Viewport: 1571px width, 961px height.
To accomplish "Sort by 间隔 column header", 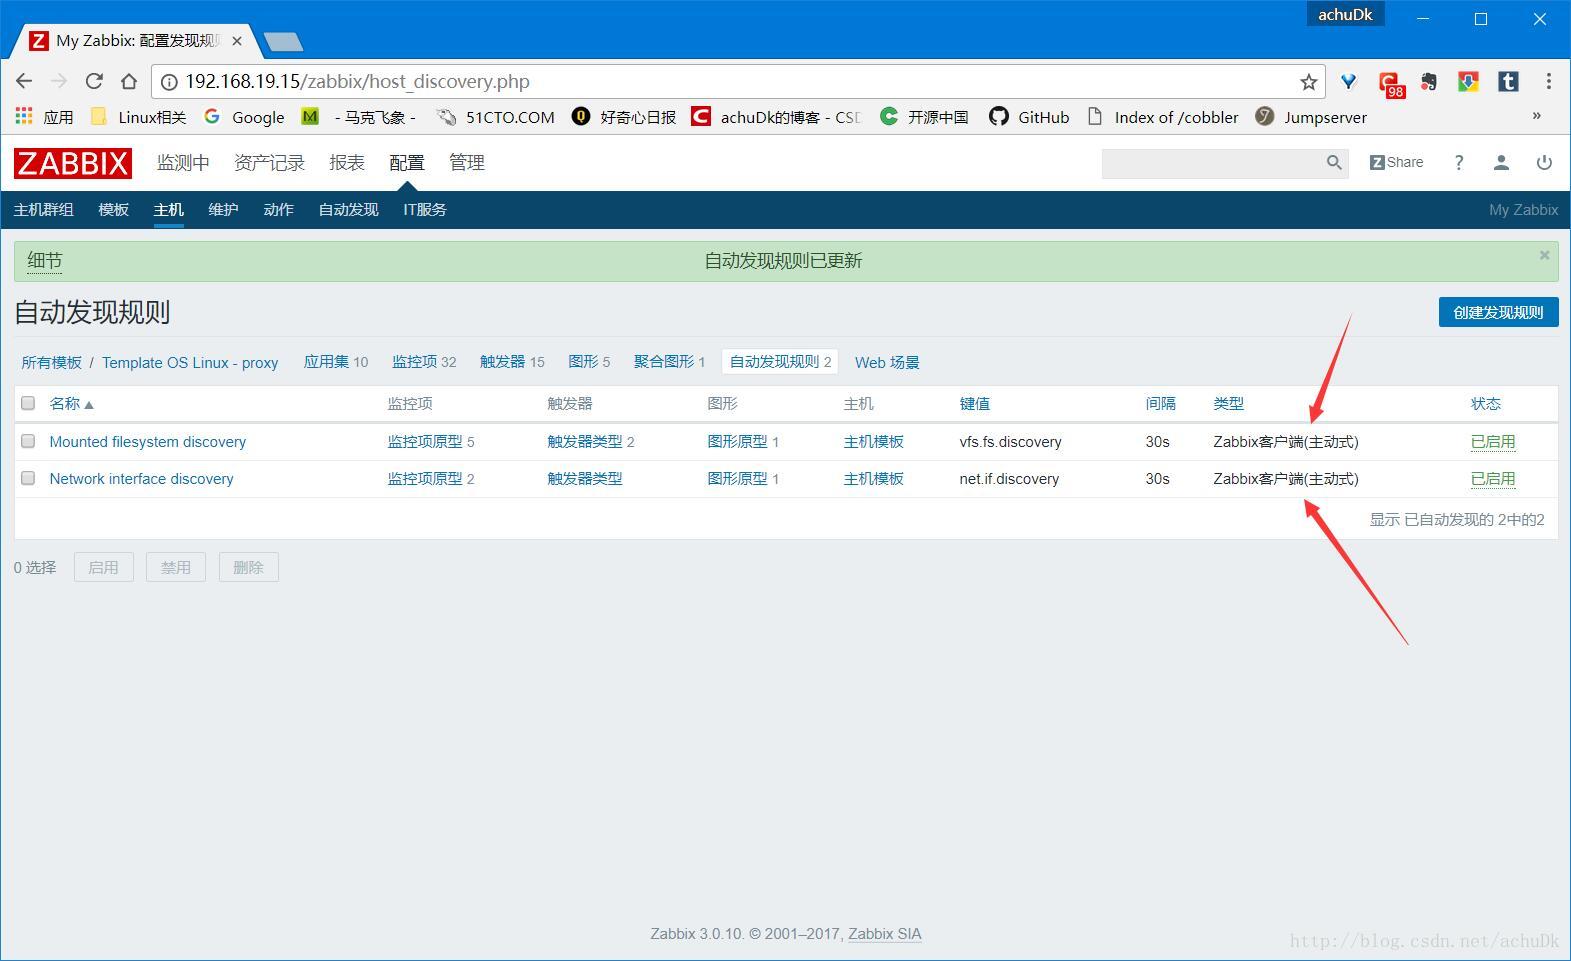I will [x=1160, y=403].
